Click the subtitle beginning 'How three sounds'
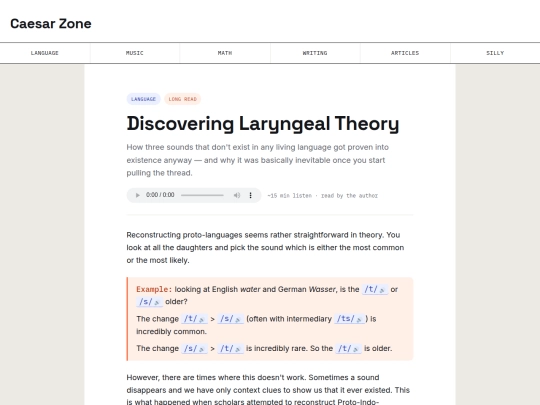Viewport: 540px width, 405px height. pos(258,160)
